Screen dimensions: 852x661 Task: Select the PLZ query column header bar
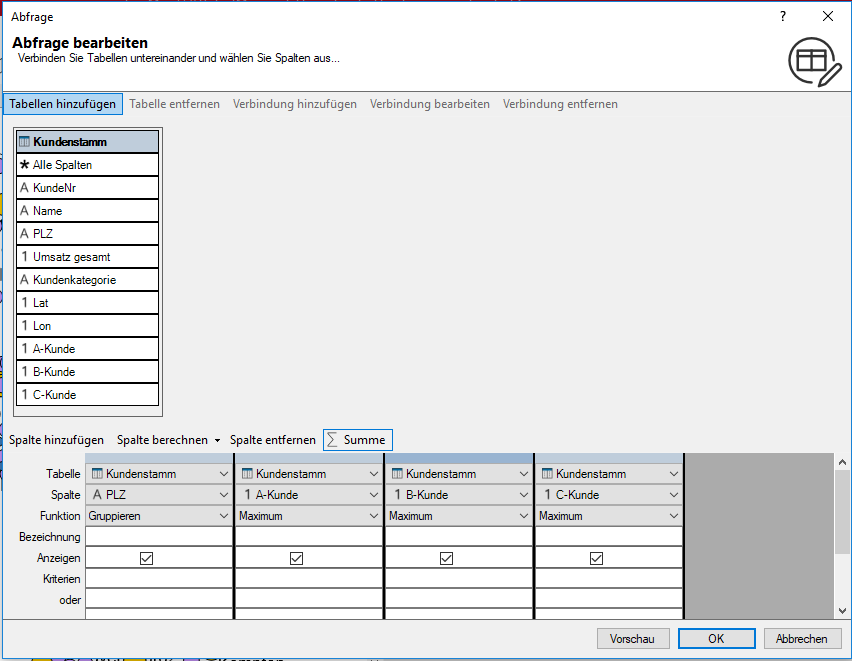159,458
